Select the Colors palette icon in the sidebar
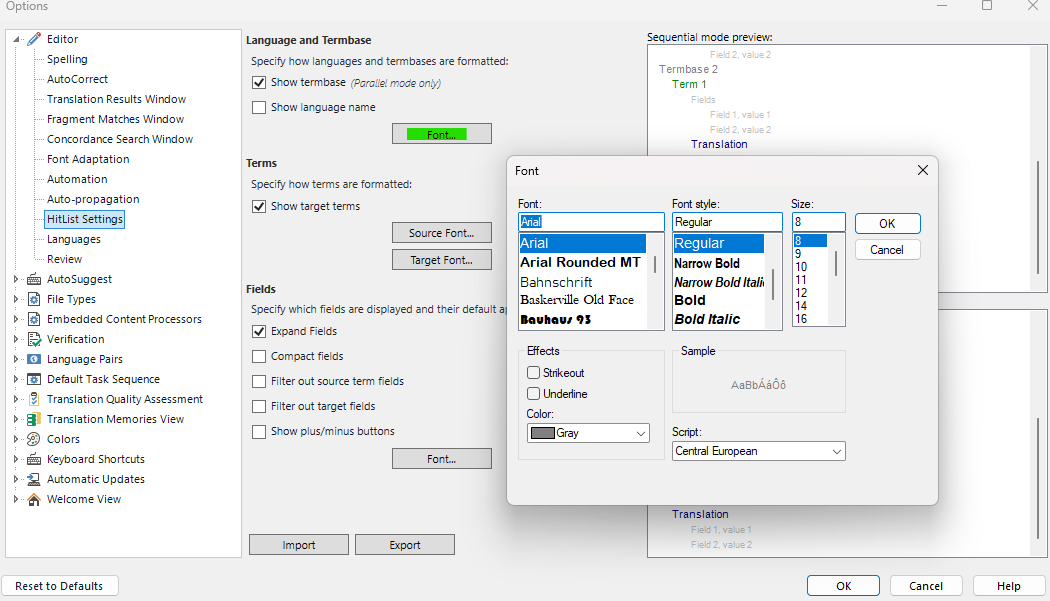The width and height of the screenshot is (1050, 601). click(33, 438)
